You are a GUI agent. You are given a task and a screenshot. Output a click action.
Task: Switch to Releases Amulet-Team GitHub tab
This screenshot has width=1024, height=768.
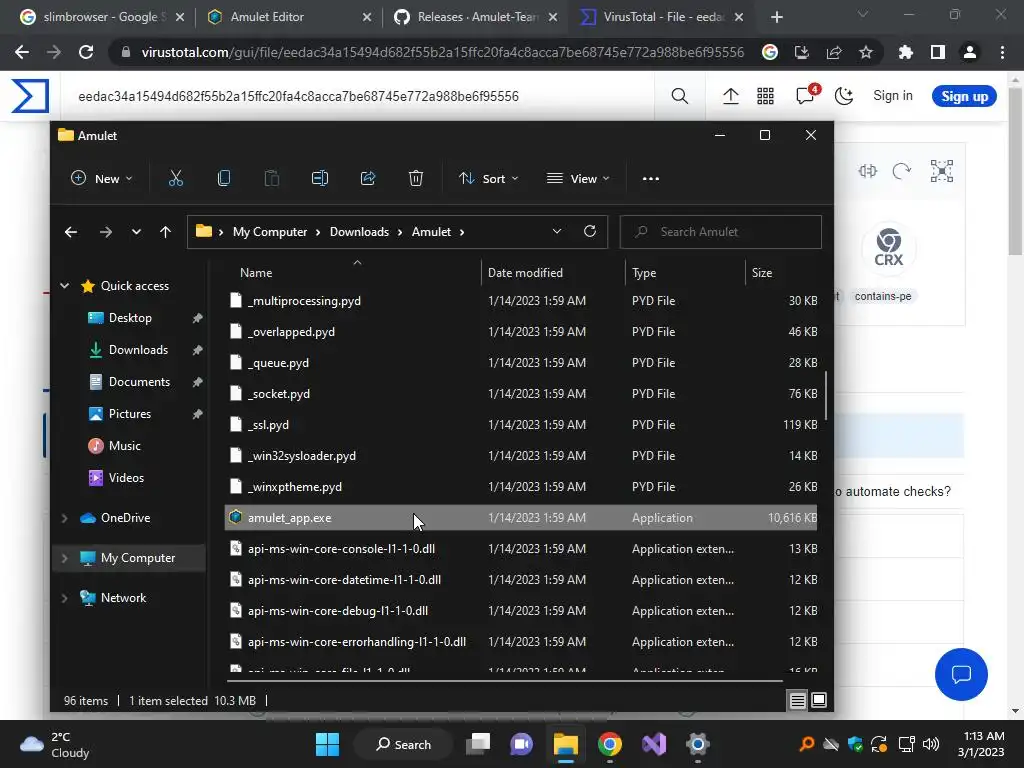point(475,17)
